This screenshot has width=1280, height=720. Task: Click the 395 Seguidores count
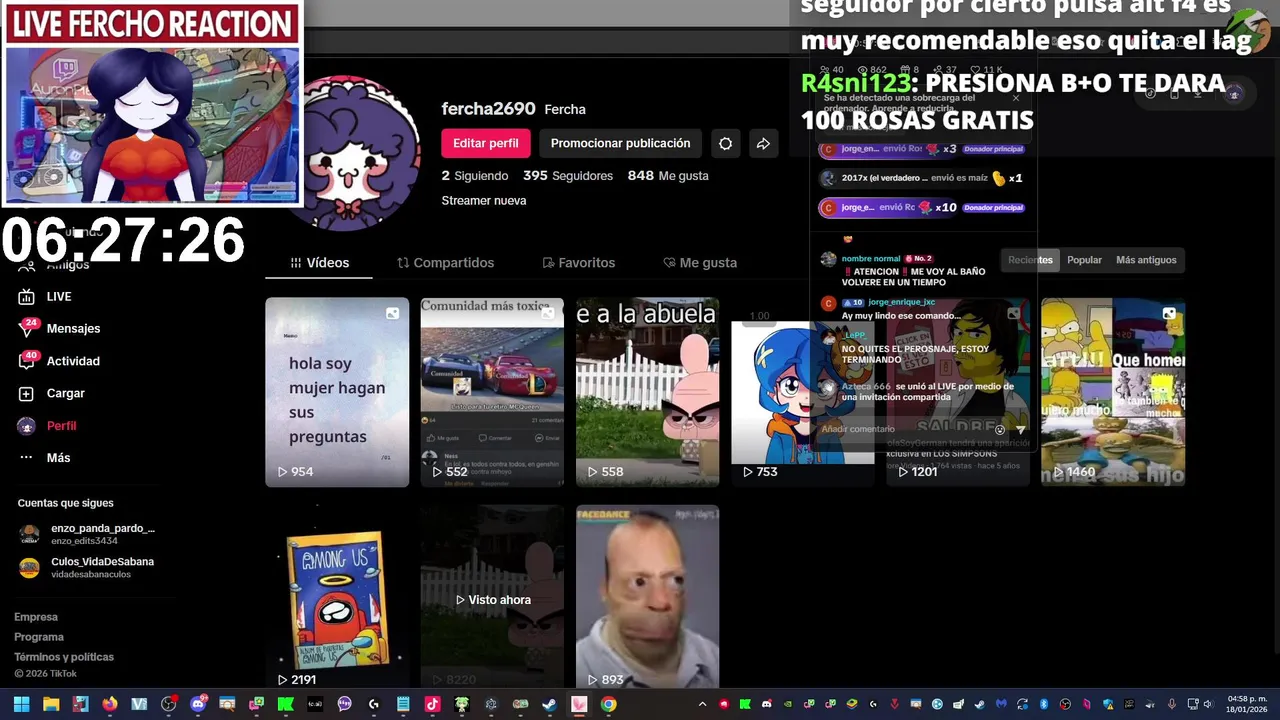tap(568, 176)
